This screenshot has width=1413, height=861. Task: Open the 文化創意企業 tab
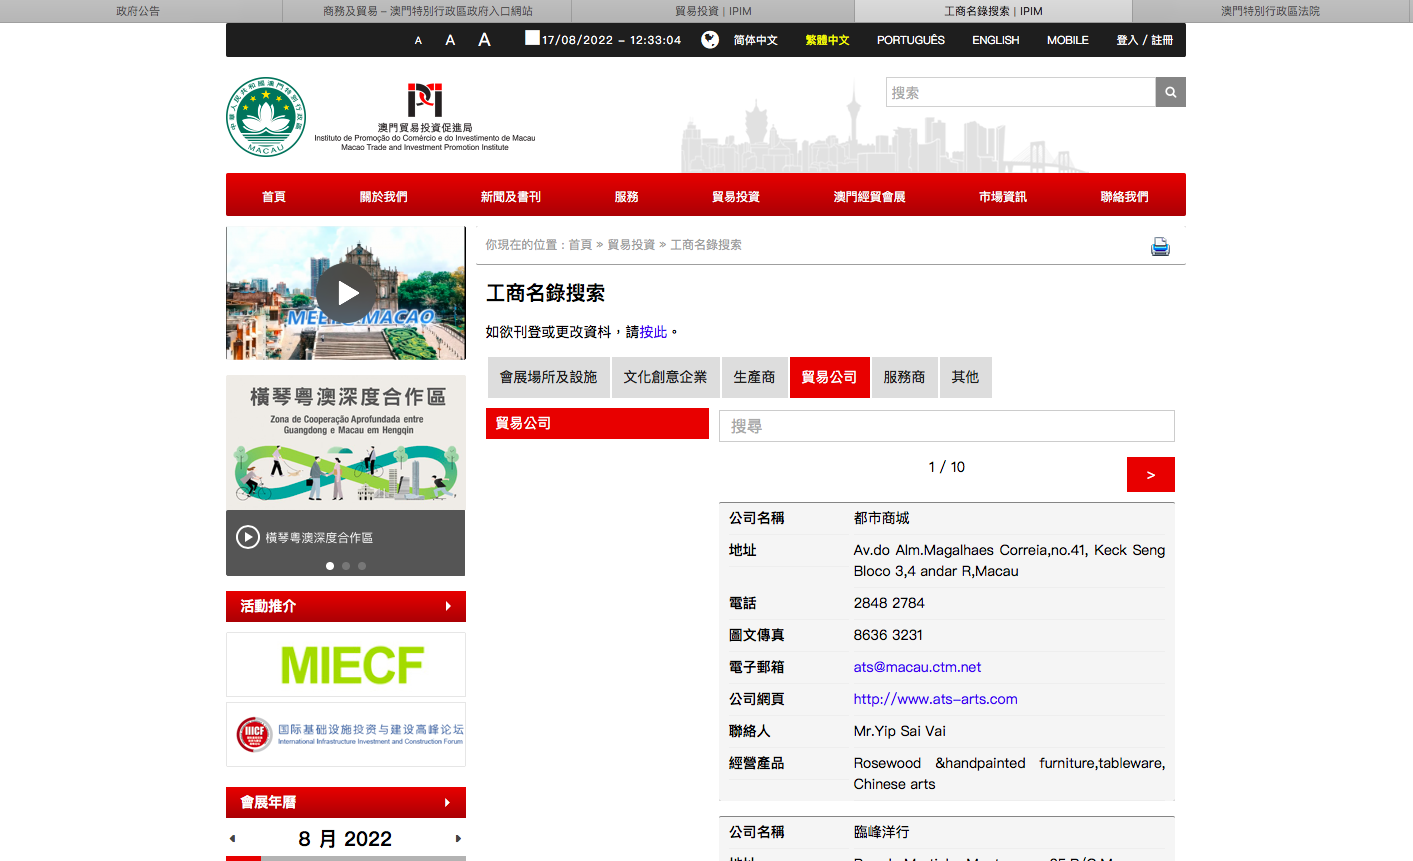click(665, 377)
